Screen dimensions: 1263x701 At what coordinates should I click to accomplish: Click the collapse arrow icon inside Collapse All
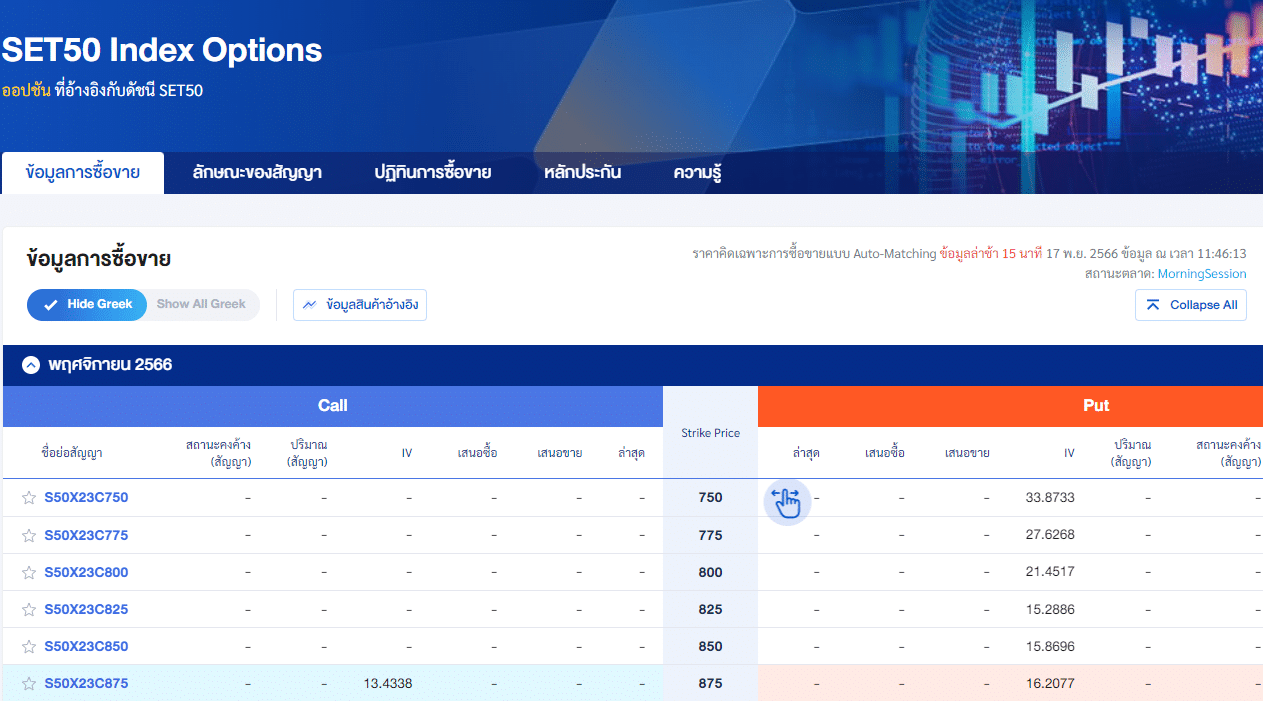coord(1151,304)
